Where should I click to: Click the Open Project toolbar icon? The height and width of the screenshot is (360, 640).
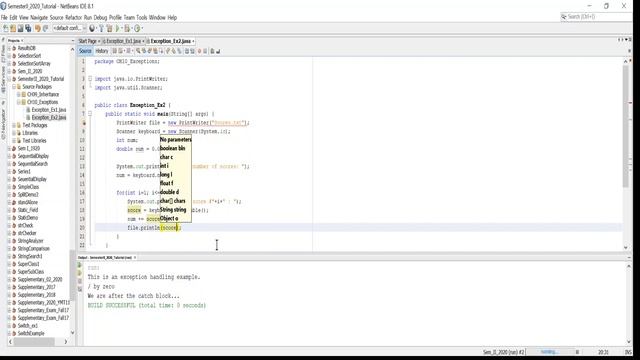20,28
